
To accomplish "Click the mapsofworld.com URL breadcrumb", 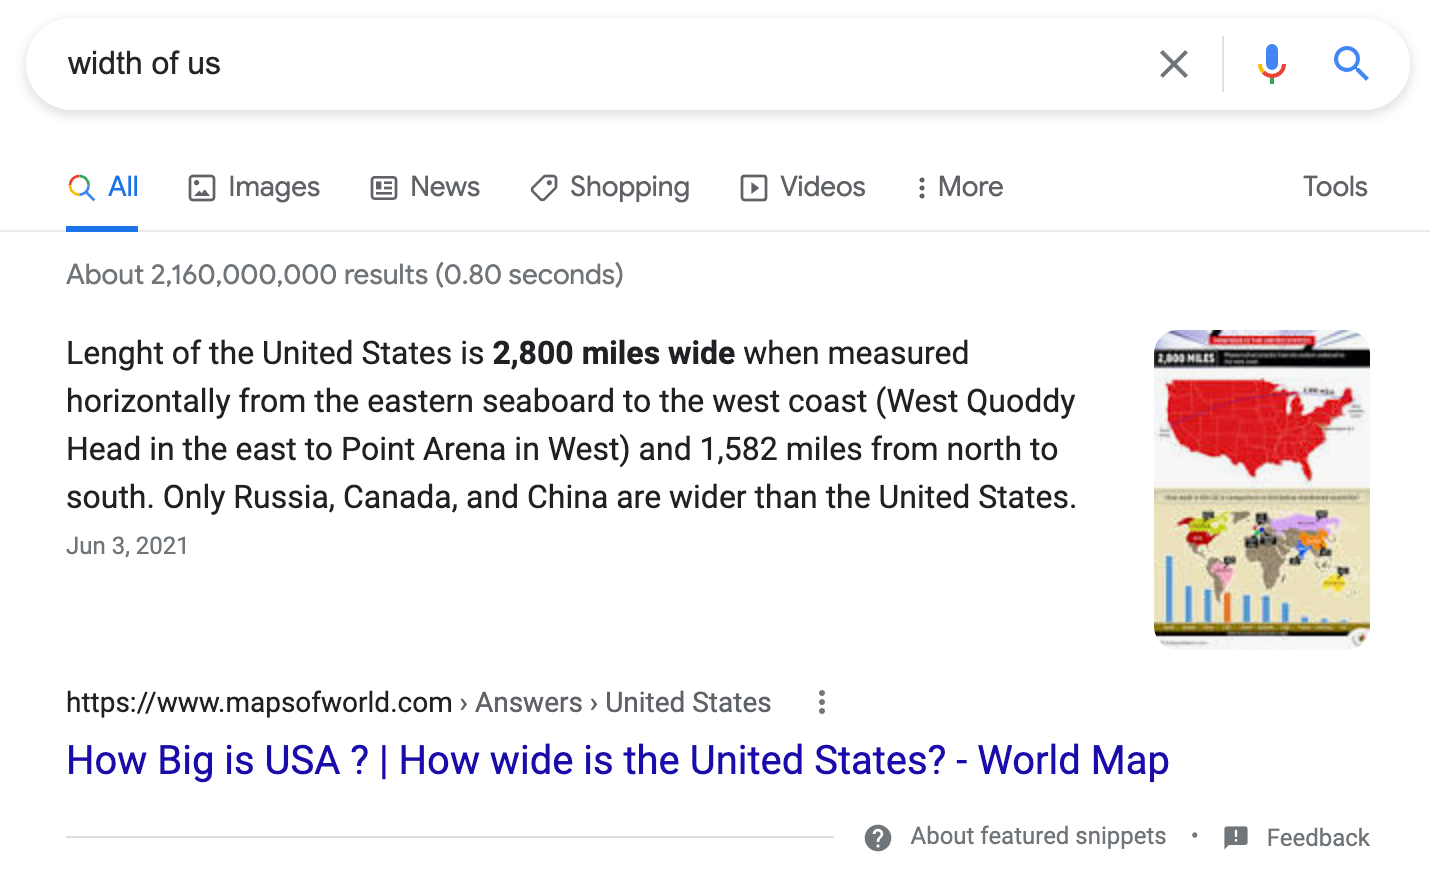I will coord(259,703).
